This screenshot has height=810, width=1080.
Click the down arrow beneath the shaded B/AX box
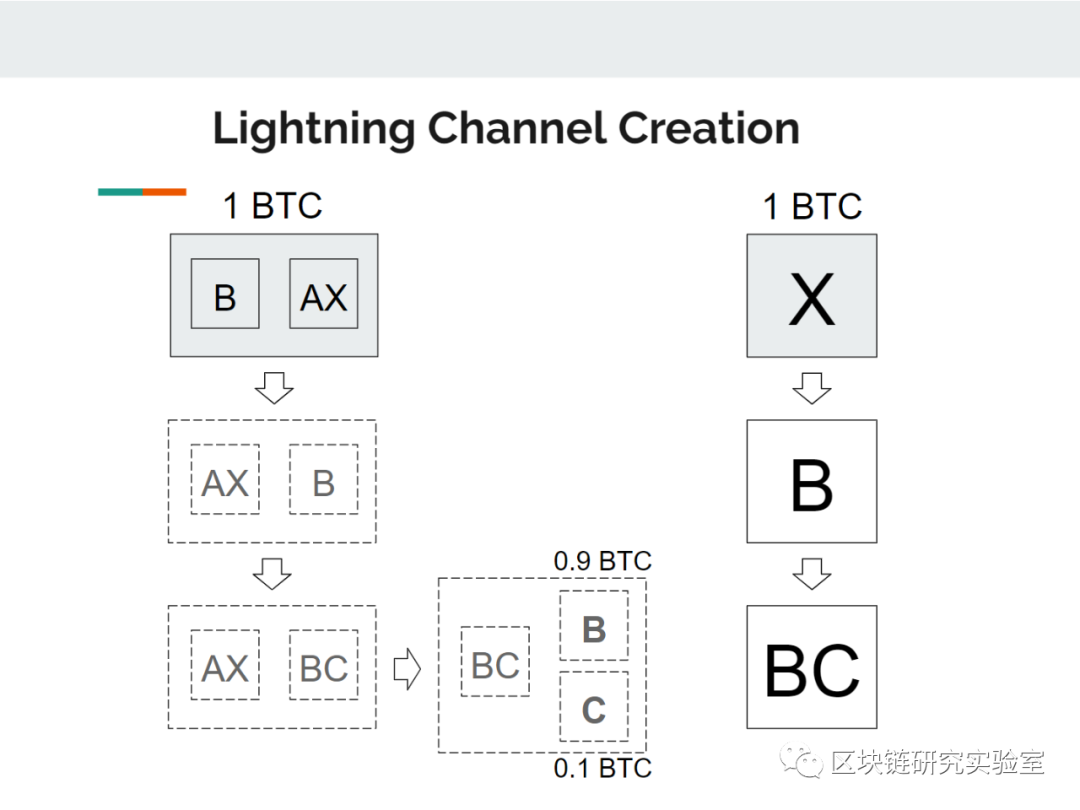click(274, 388)
